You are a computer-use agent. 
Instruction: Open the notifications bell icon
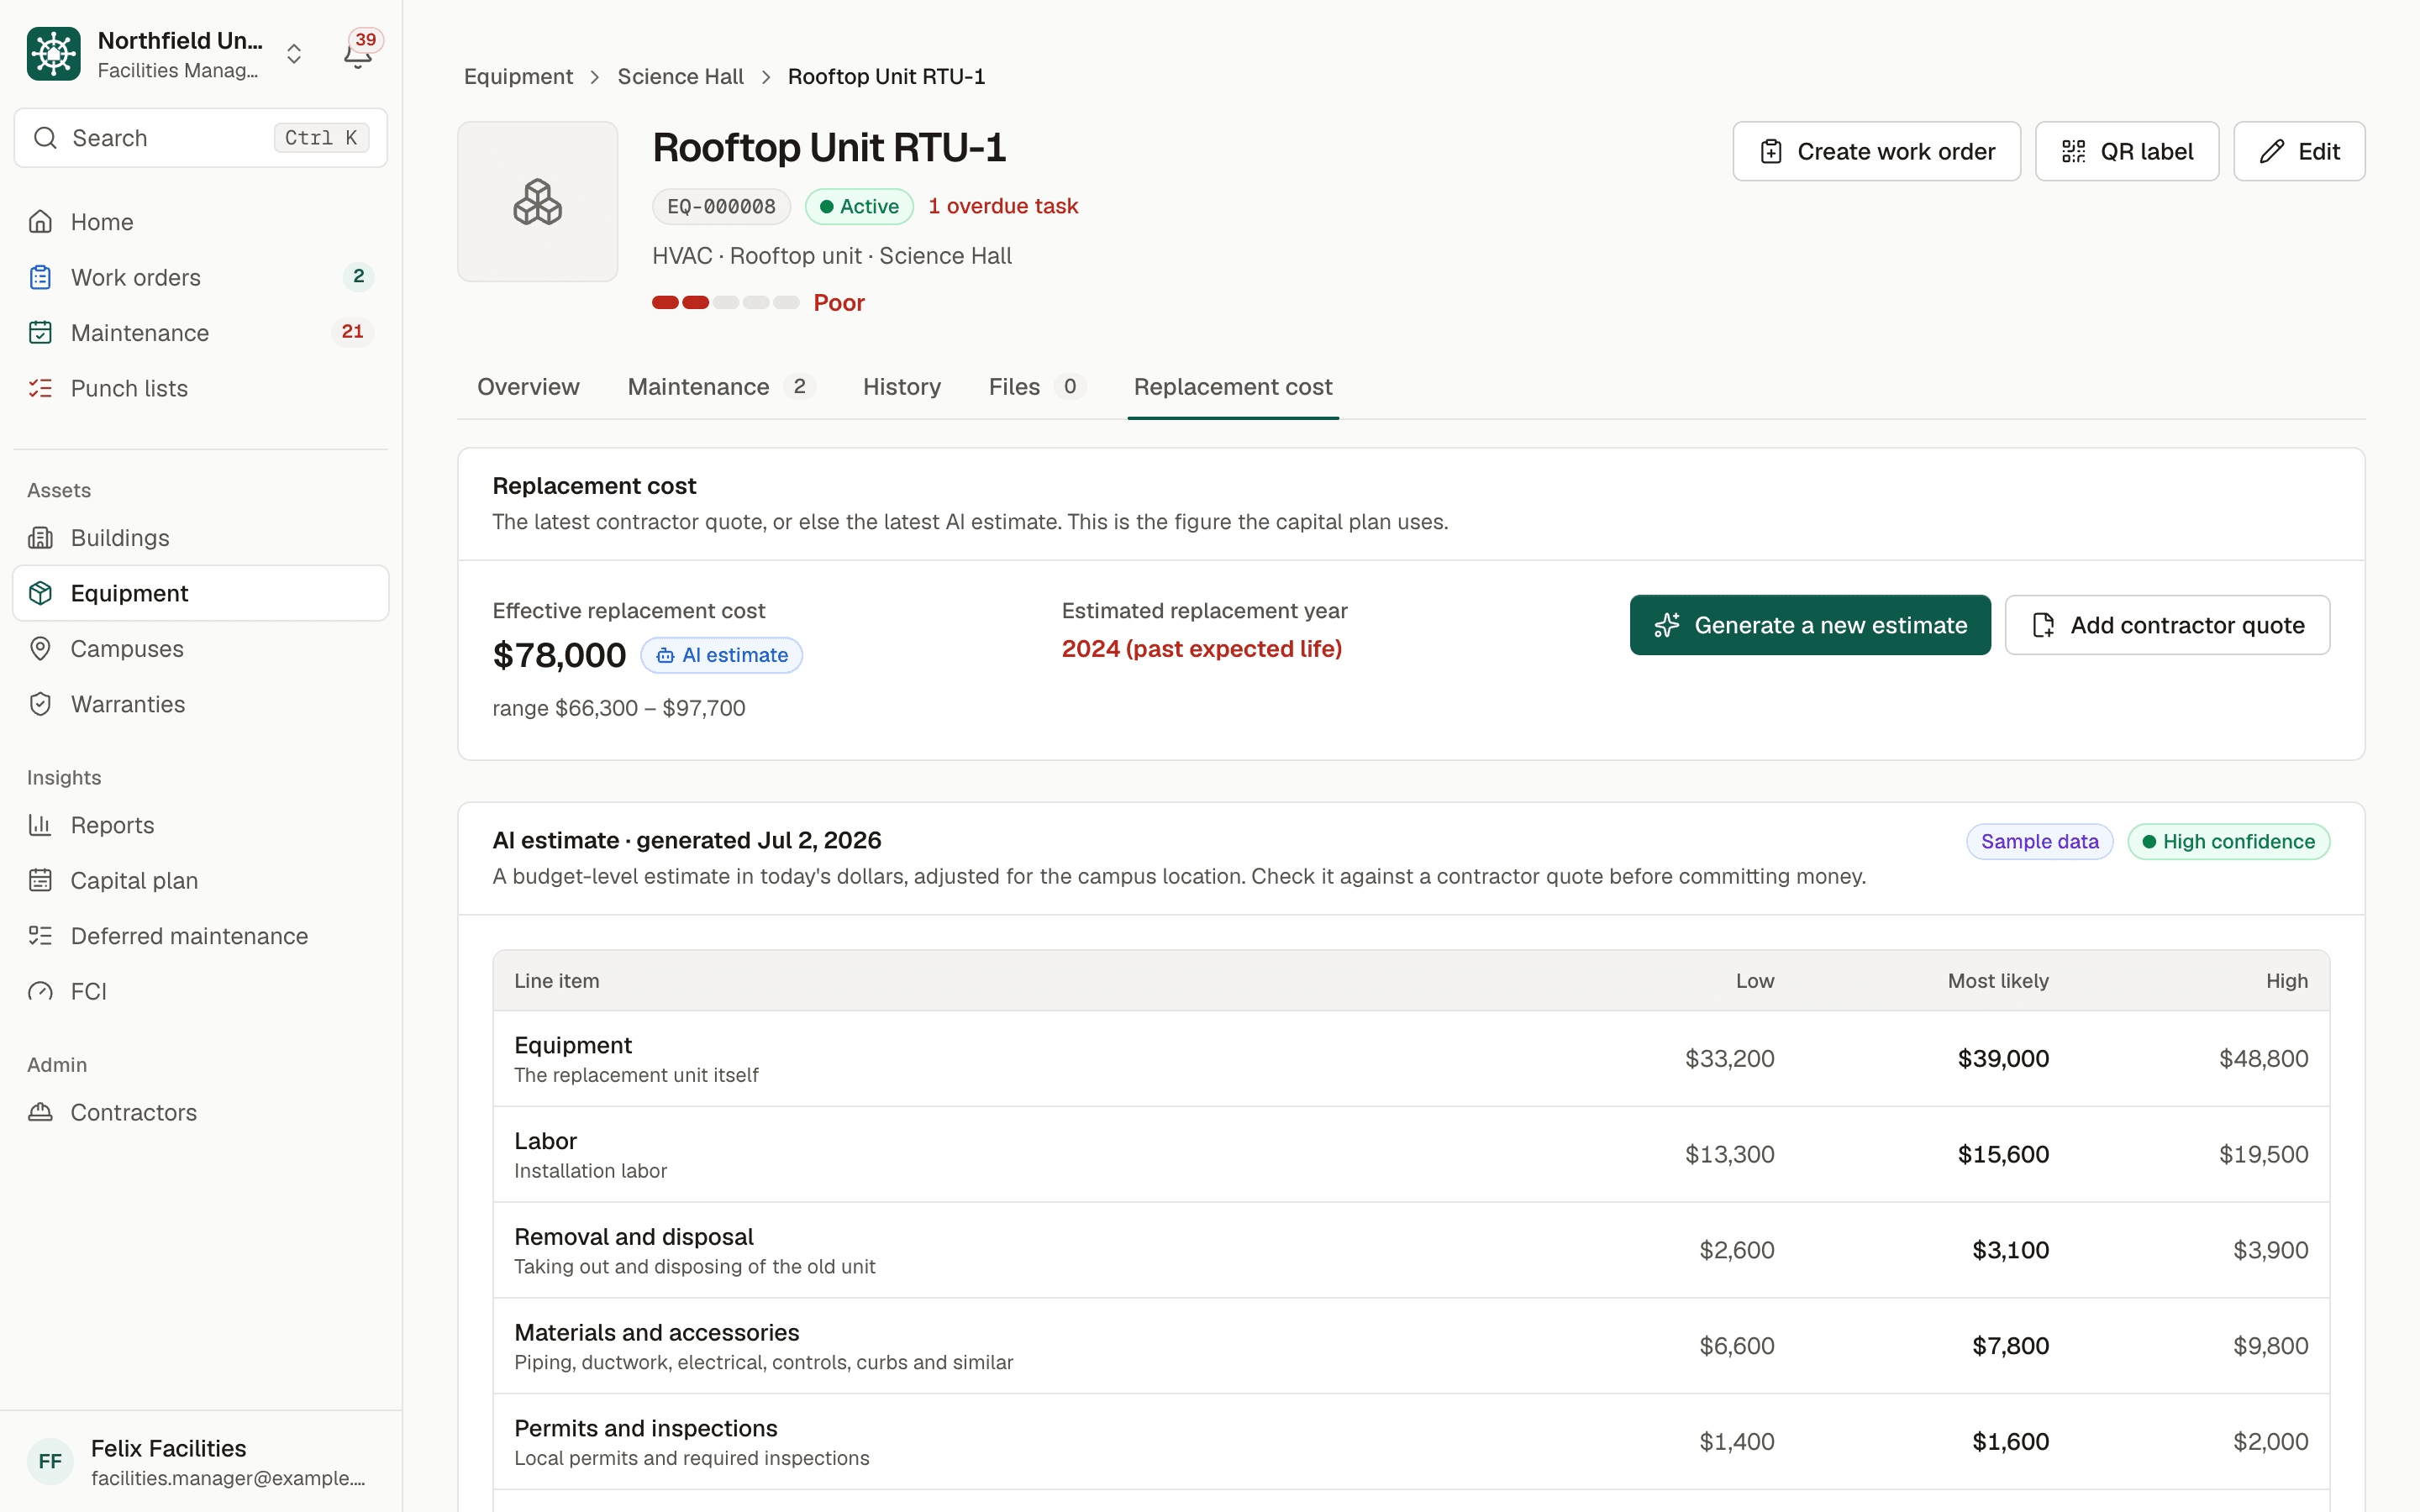358,54
